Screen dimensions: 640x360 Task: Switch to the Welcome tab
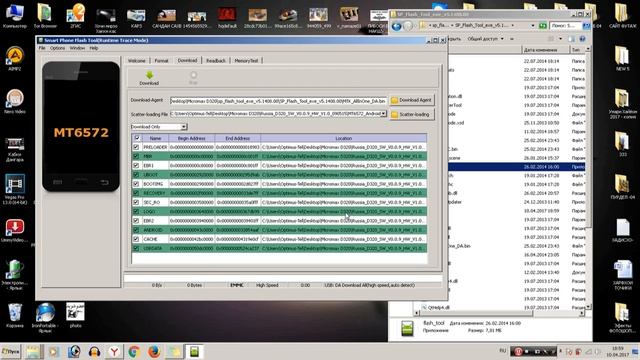[137, 60]
